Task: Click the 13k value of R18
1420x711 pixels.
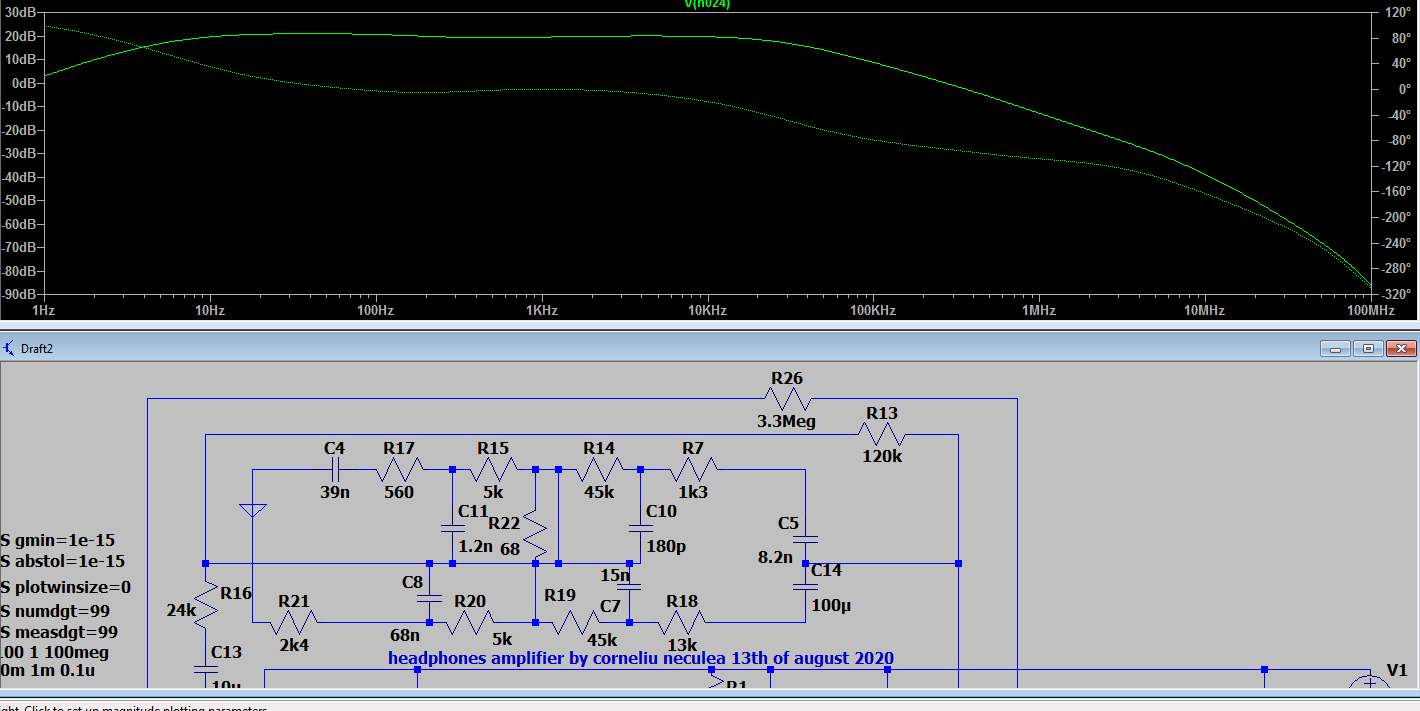Action: [682, 645]
